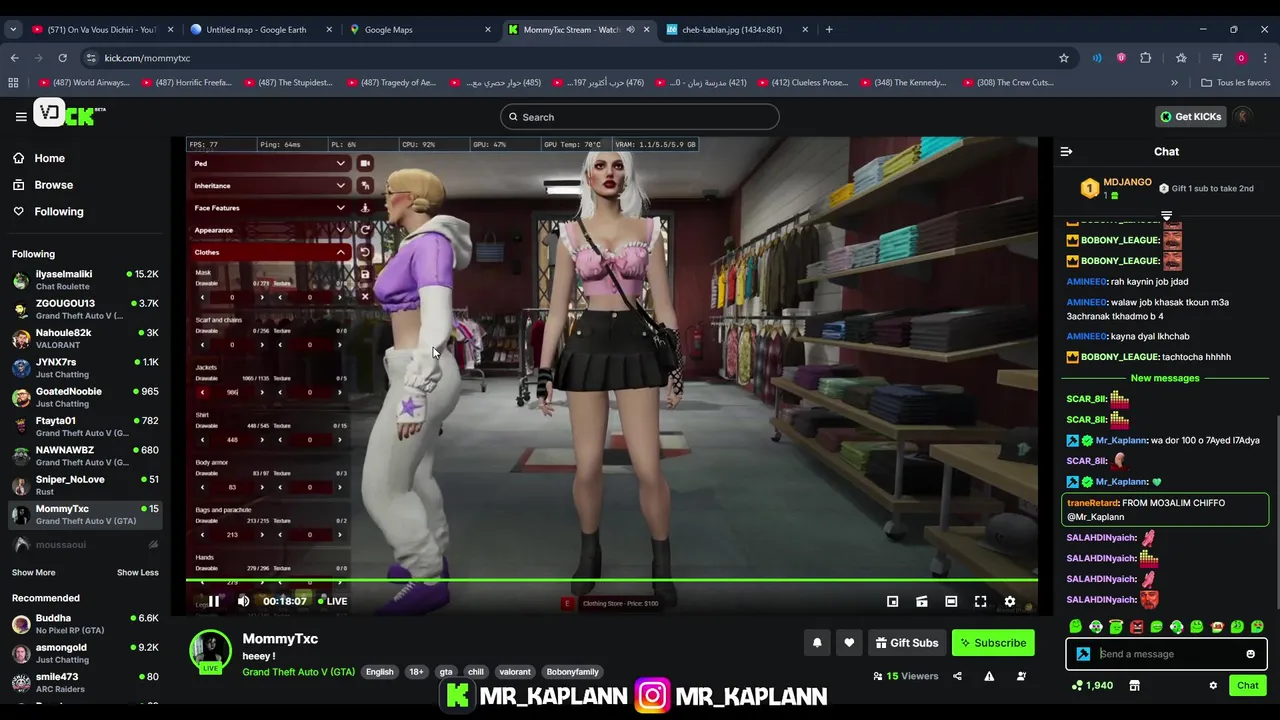
Task: Click the moderator hammer icon in chat input
Action: click(1083, 654)
